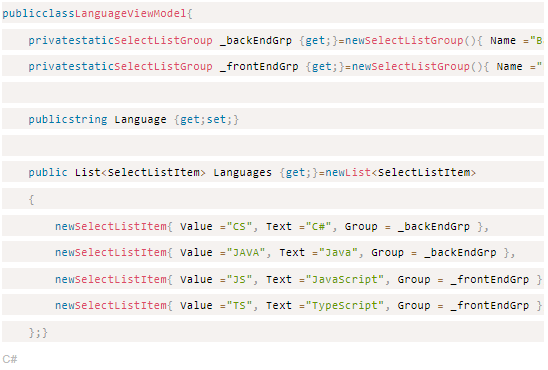Click the publicstring keyword on Language line
548x370 pixels.
tap(68, 119)
